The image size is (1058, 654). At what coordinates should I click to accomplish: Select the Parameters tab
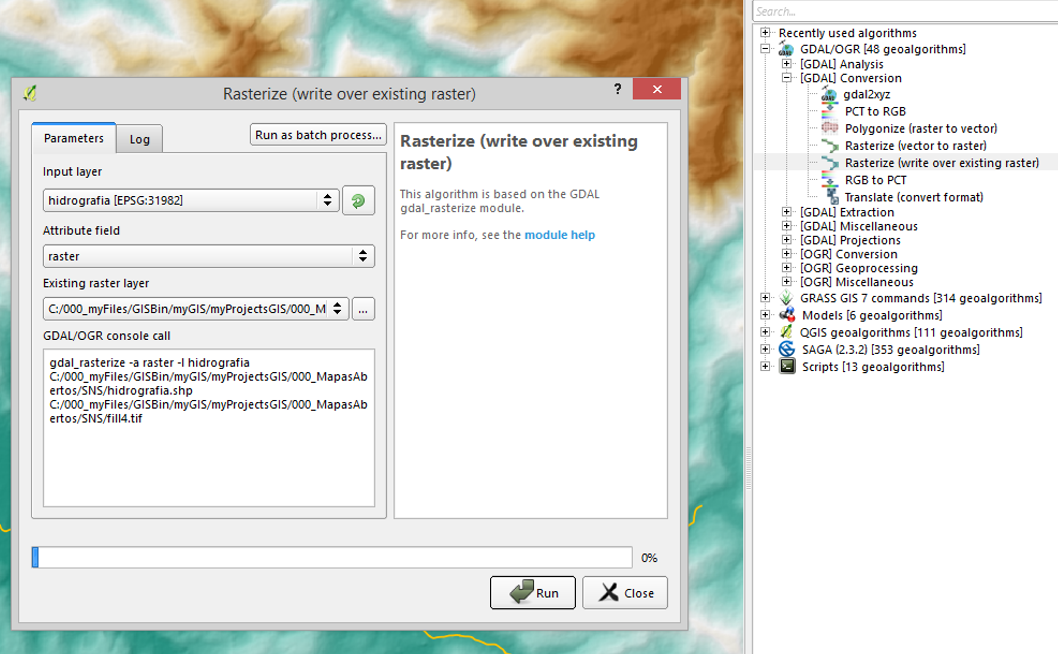(73, 138)
